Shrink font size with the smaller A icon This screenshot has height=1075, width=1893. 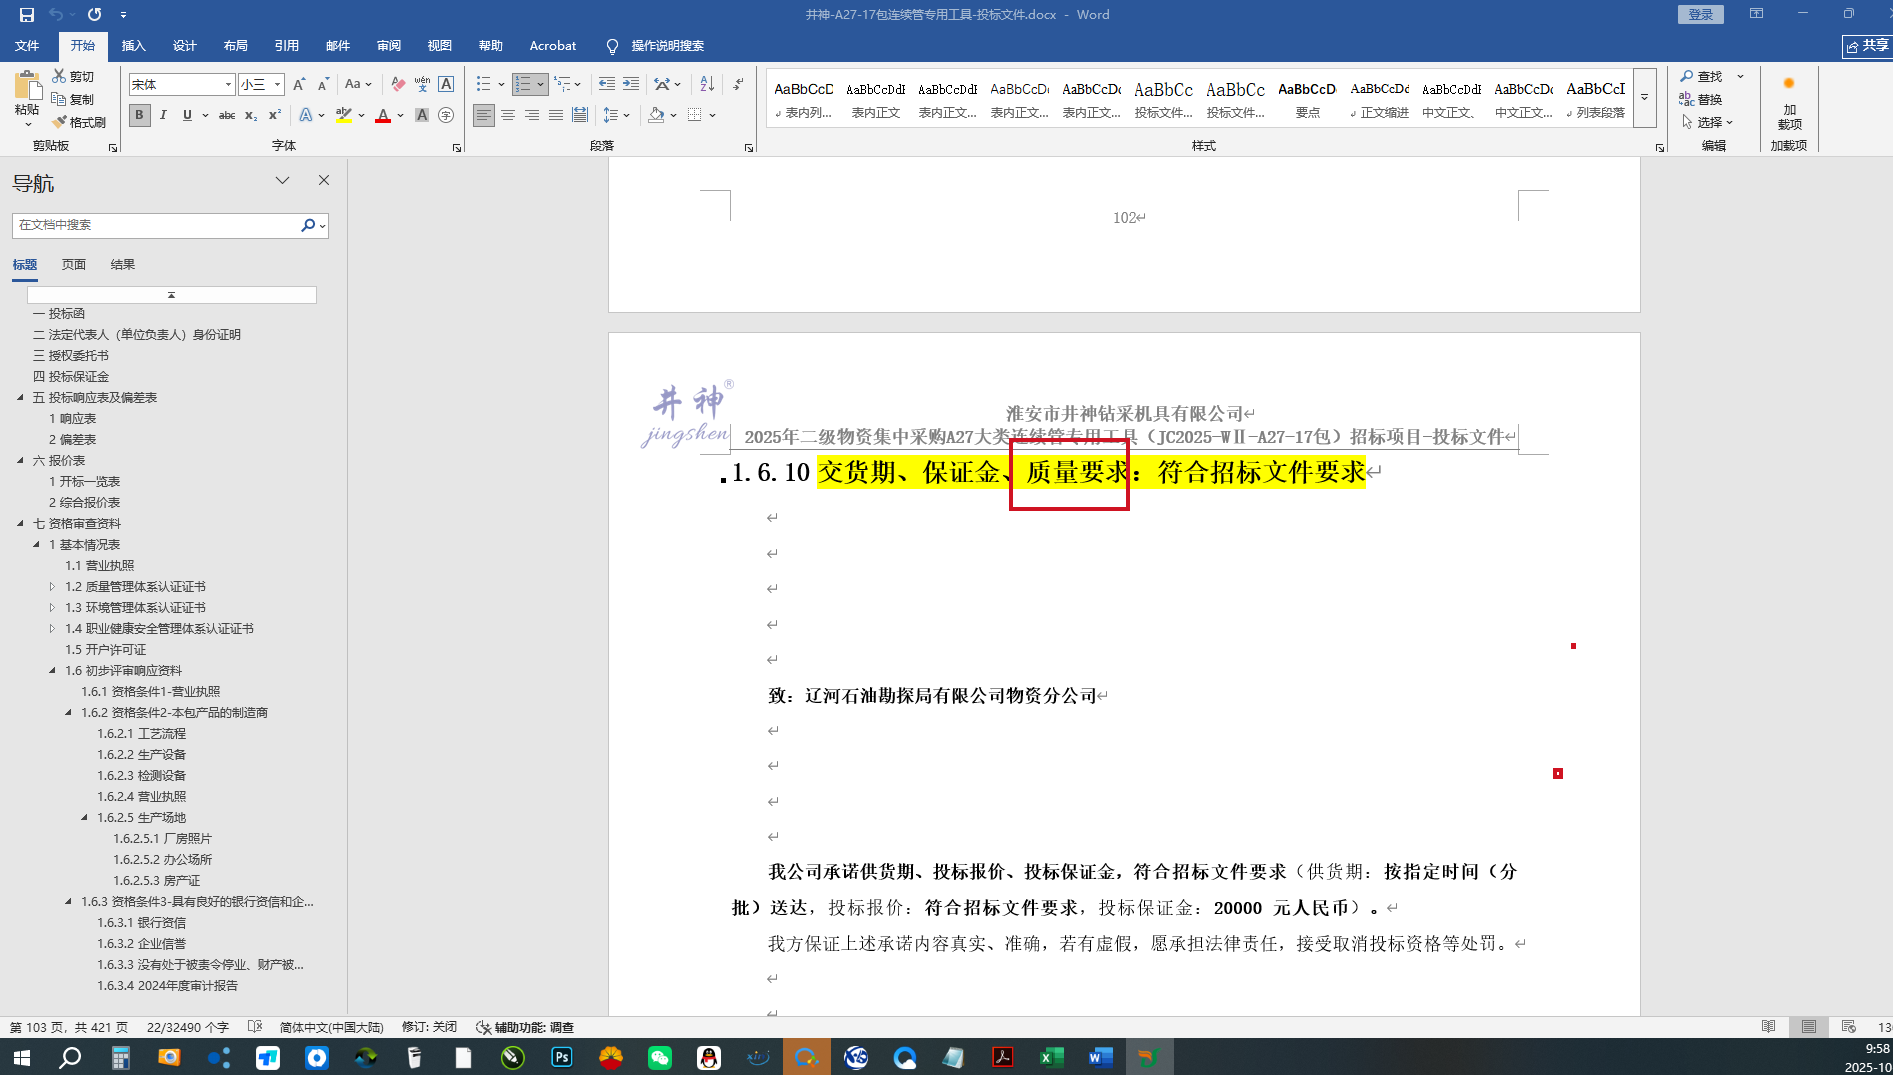[x=323, y=85]
